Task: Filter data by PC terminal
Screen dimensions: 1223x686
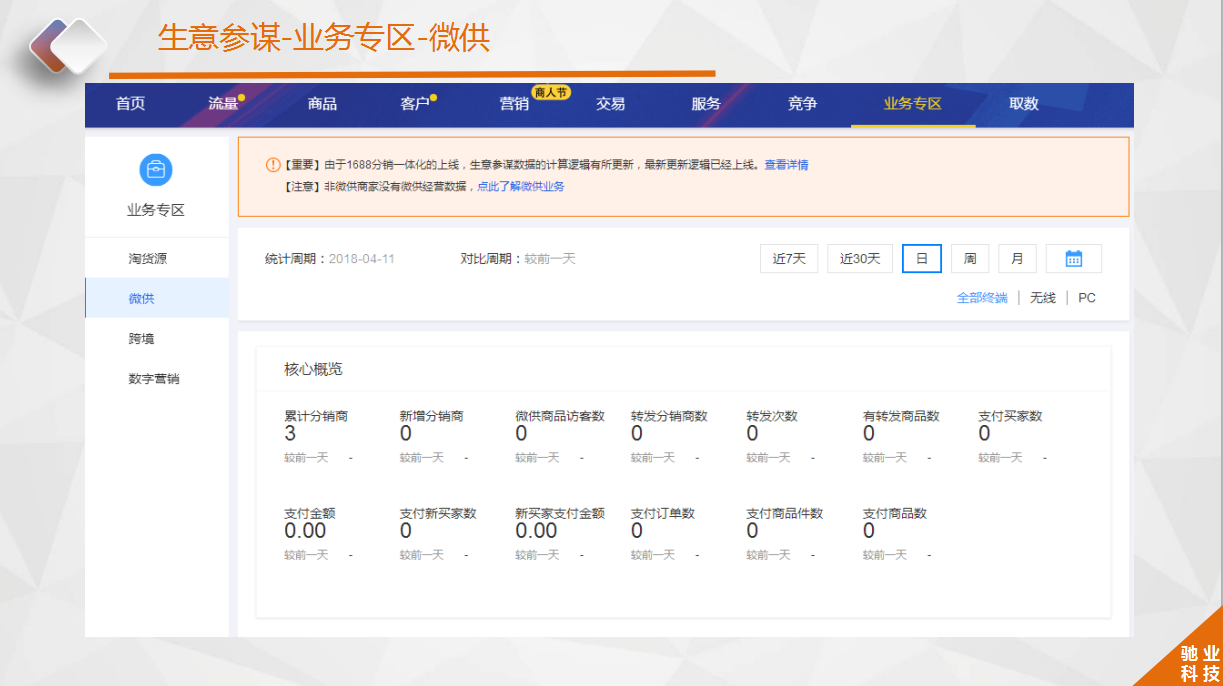Action: click(1087, 298)
